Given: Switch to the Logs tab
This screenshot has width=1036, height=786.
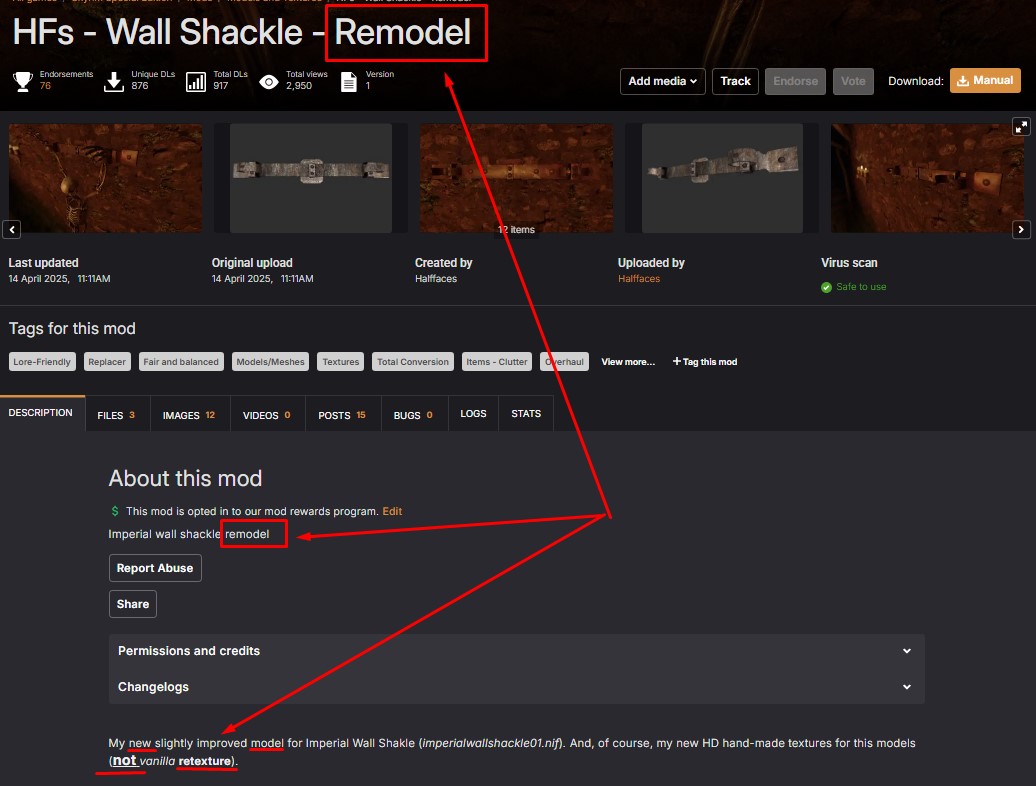Looking at the screenshot, I should pos(473,413).
